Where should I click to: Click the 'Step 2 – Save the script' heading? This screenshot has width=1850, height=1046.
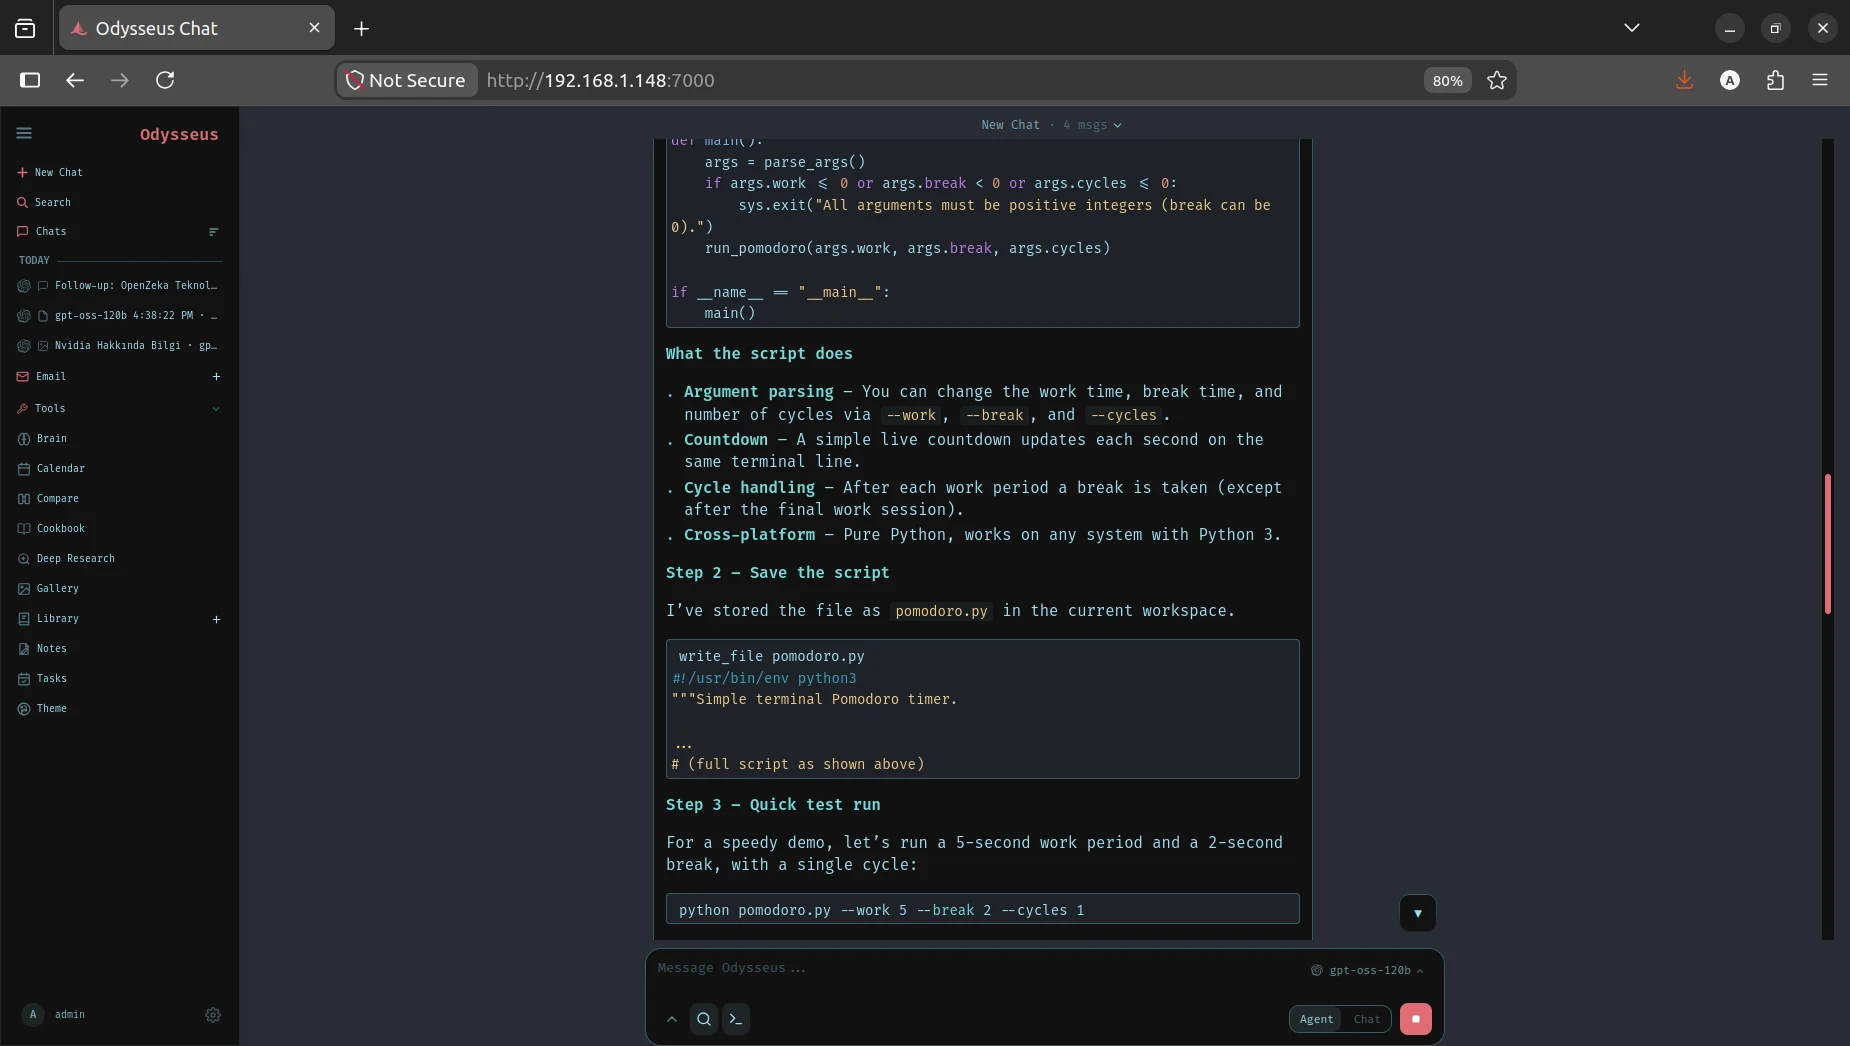pyautogui.click(x=777, y=573)
